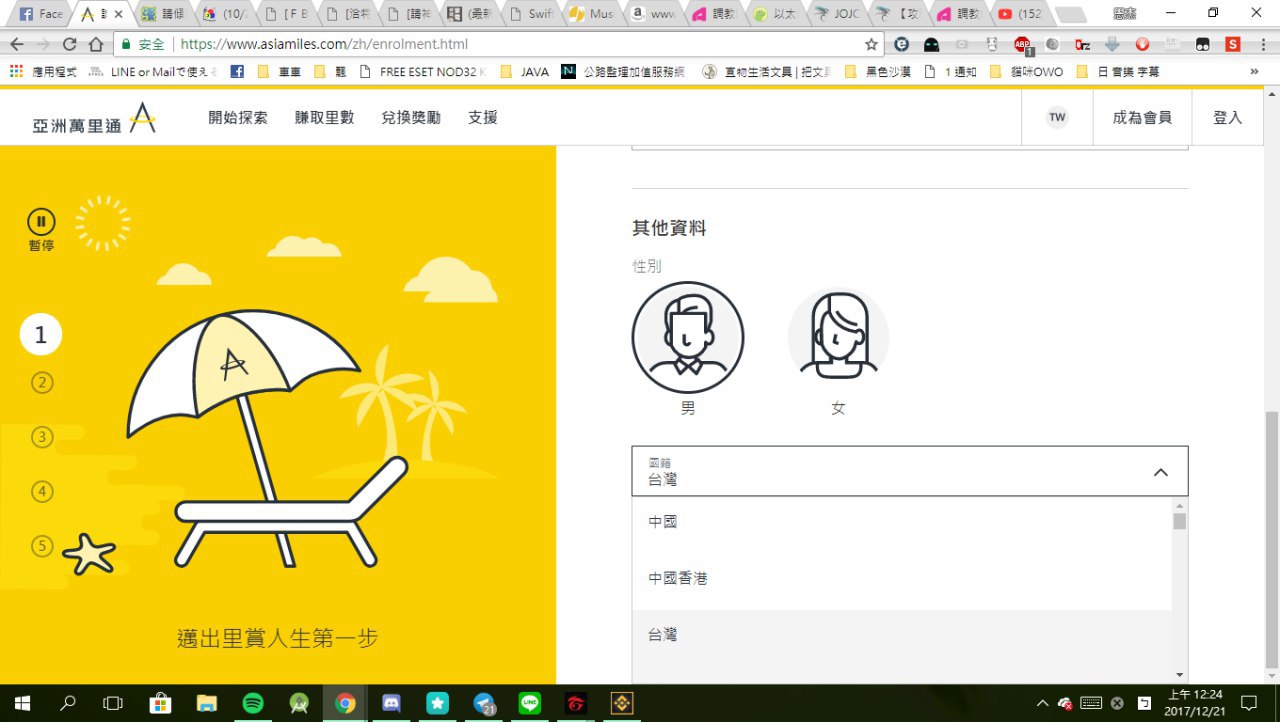1280x722 pixels.
Task: Go to the browser home page
Action: click(96, 44)
